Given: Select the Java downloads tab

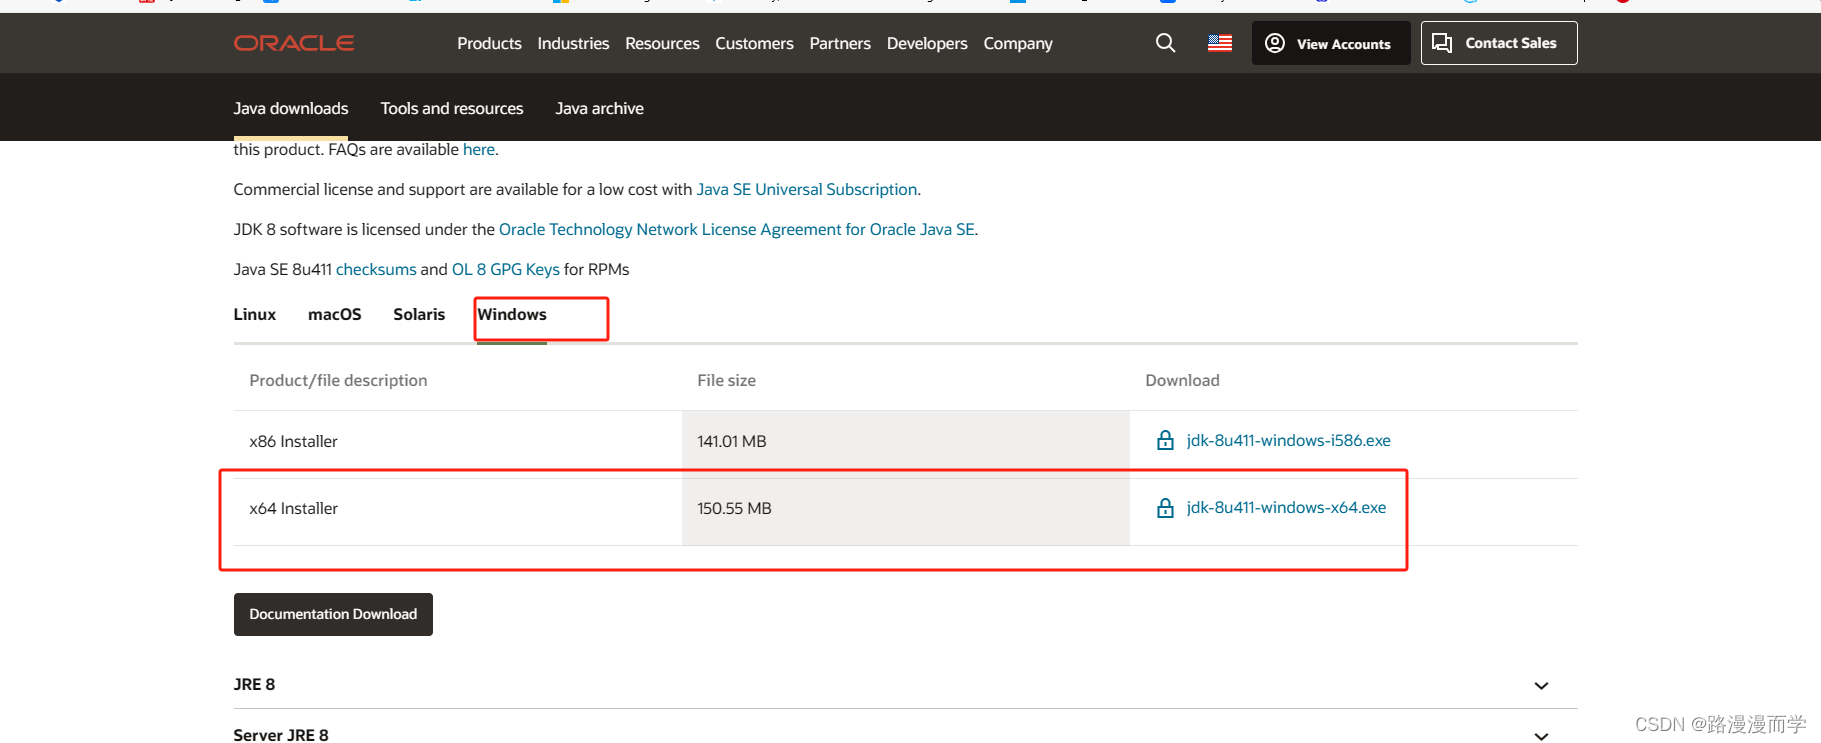Looking at the screenshot, I should (291, 108).
